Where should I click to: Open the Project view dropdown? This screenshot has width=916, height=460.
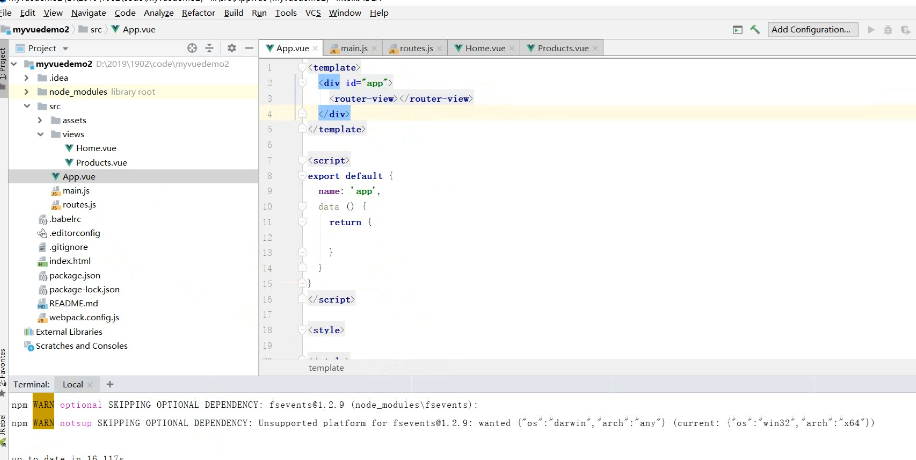point(65,49)
